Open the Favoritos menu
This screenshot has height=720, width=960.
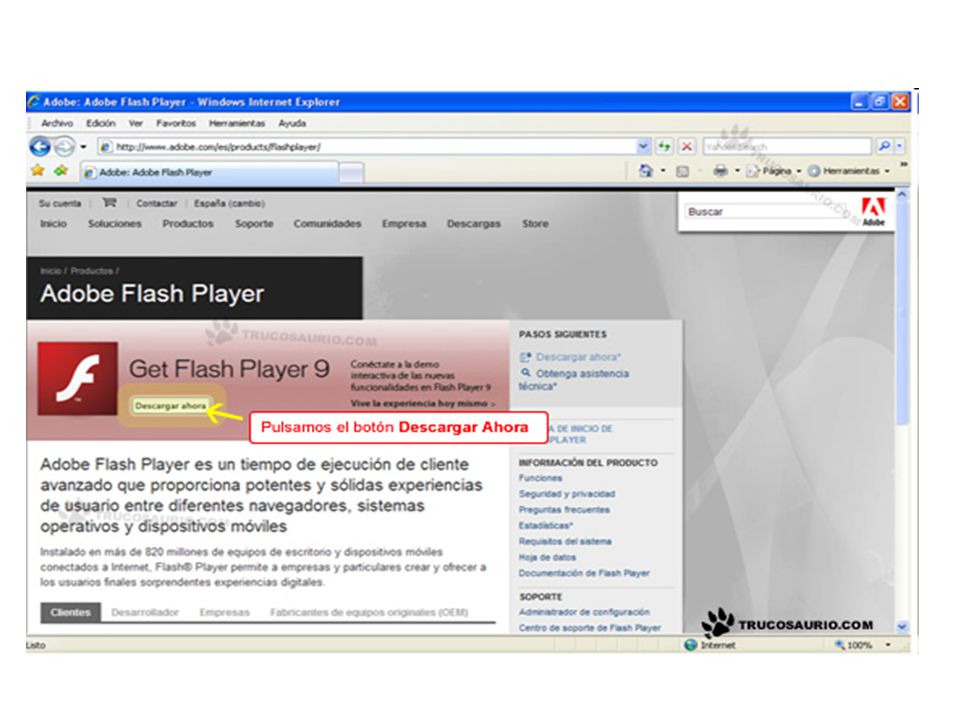pos(176,123)
